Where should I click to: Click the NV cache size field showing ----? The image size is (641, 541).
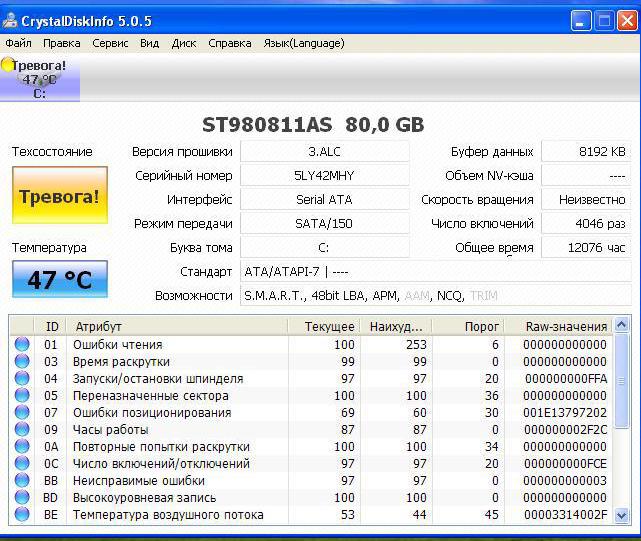pos(587,175)
